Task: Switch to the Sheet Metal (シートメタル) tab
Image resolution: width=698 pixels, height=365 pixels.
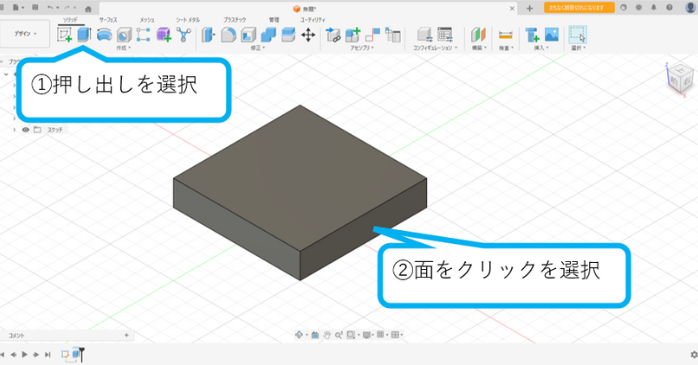Action: [187, 20]
